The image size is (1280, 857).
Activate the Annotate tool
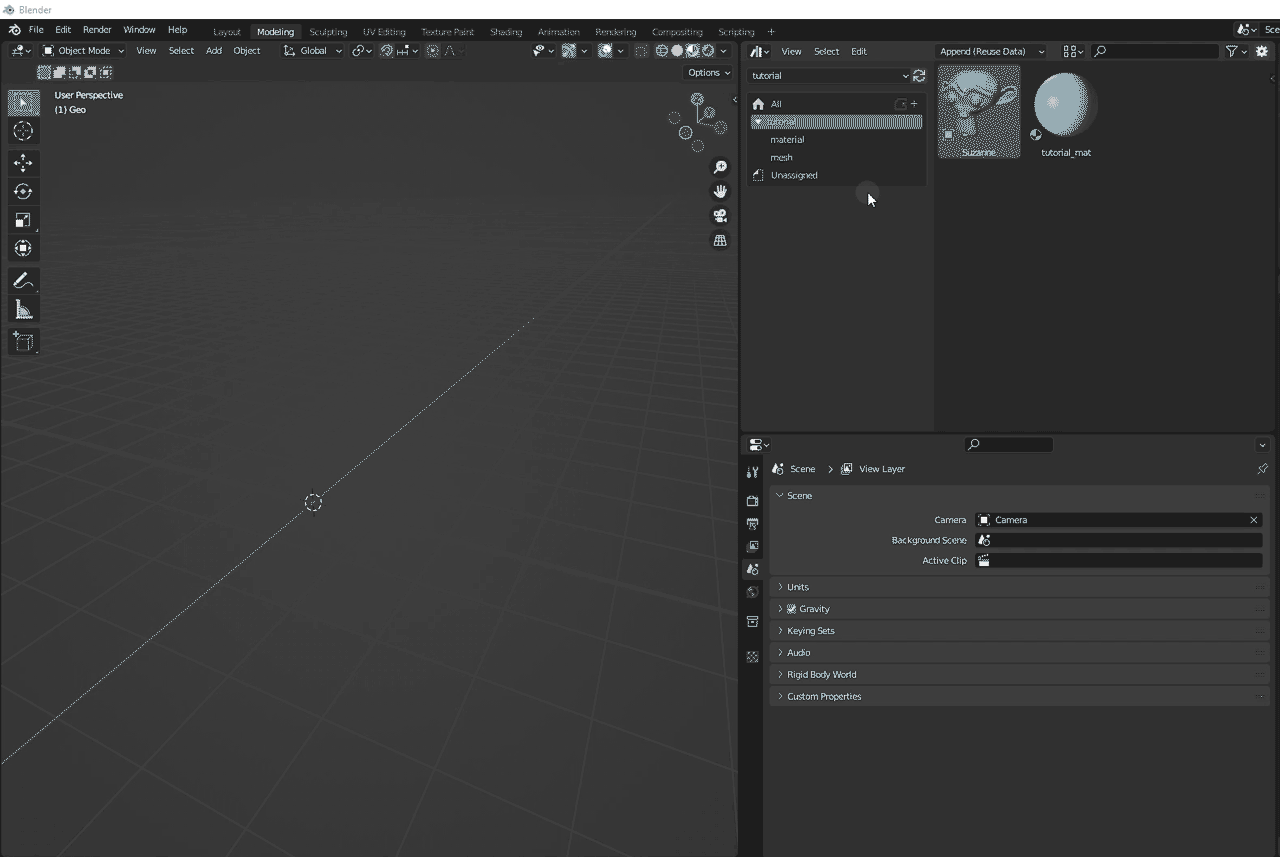[23, 281]
